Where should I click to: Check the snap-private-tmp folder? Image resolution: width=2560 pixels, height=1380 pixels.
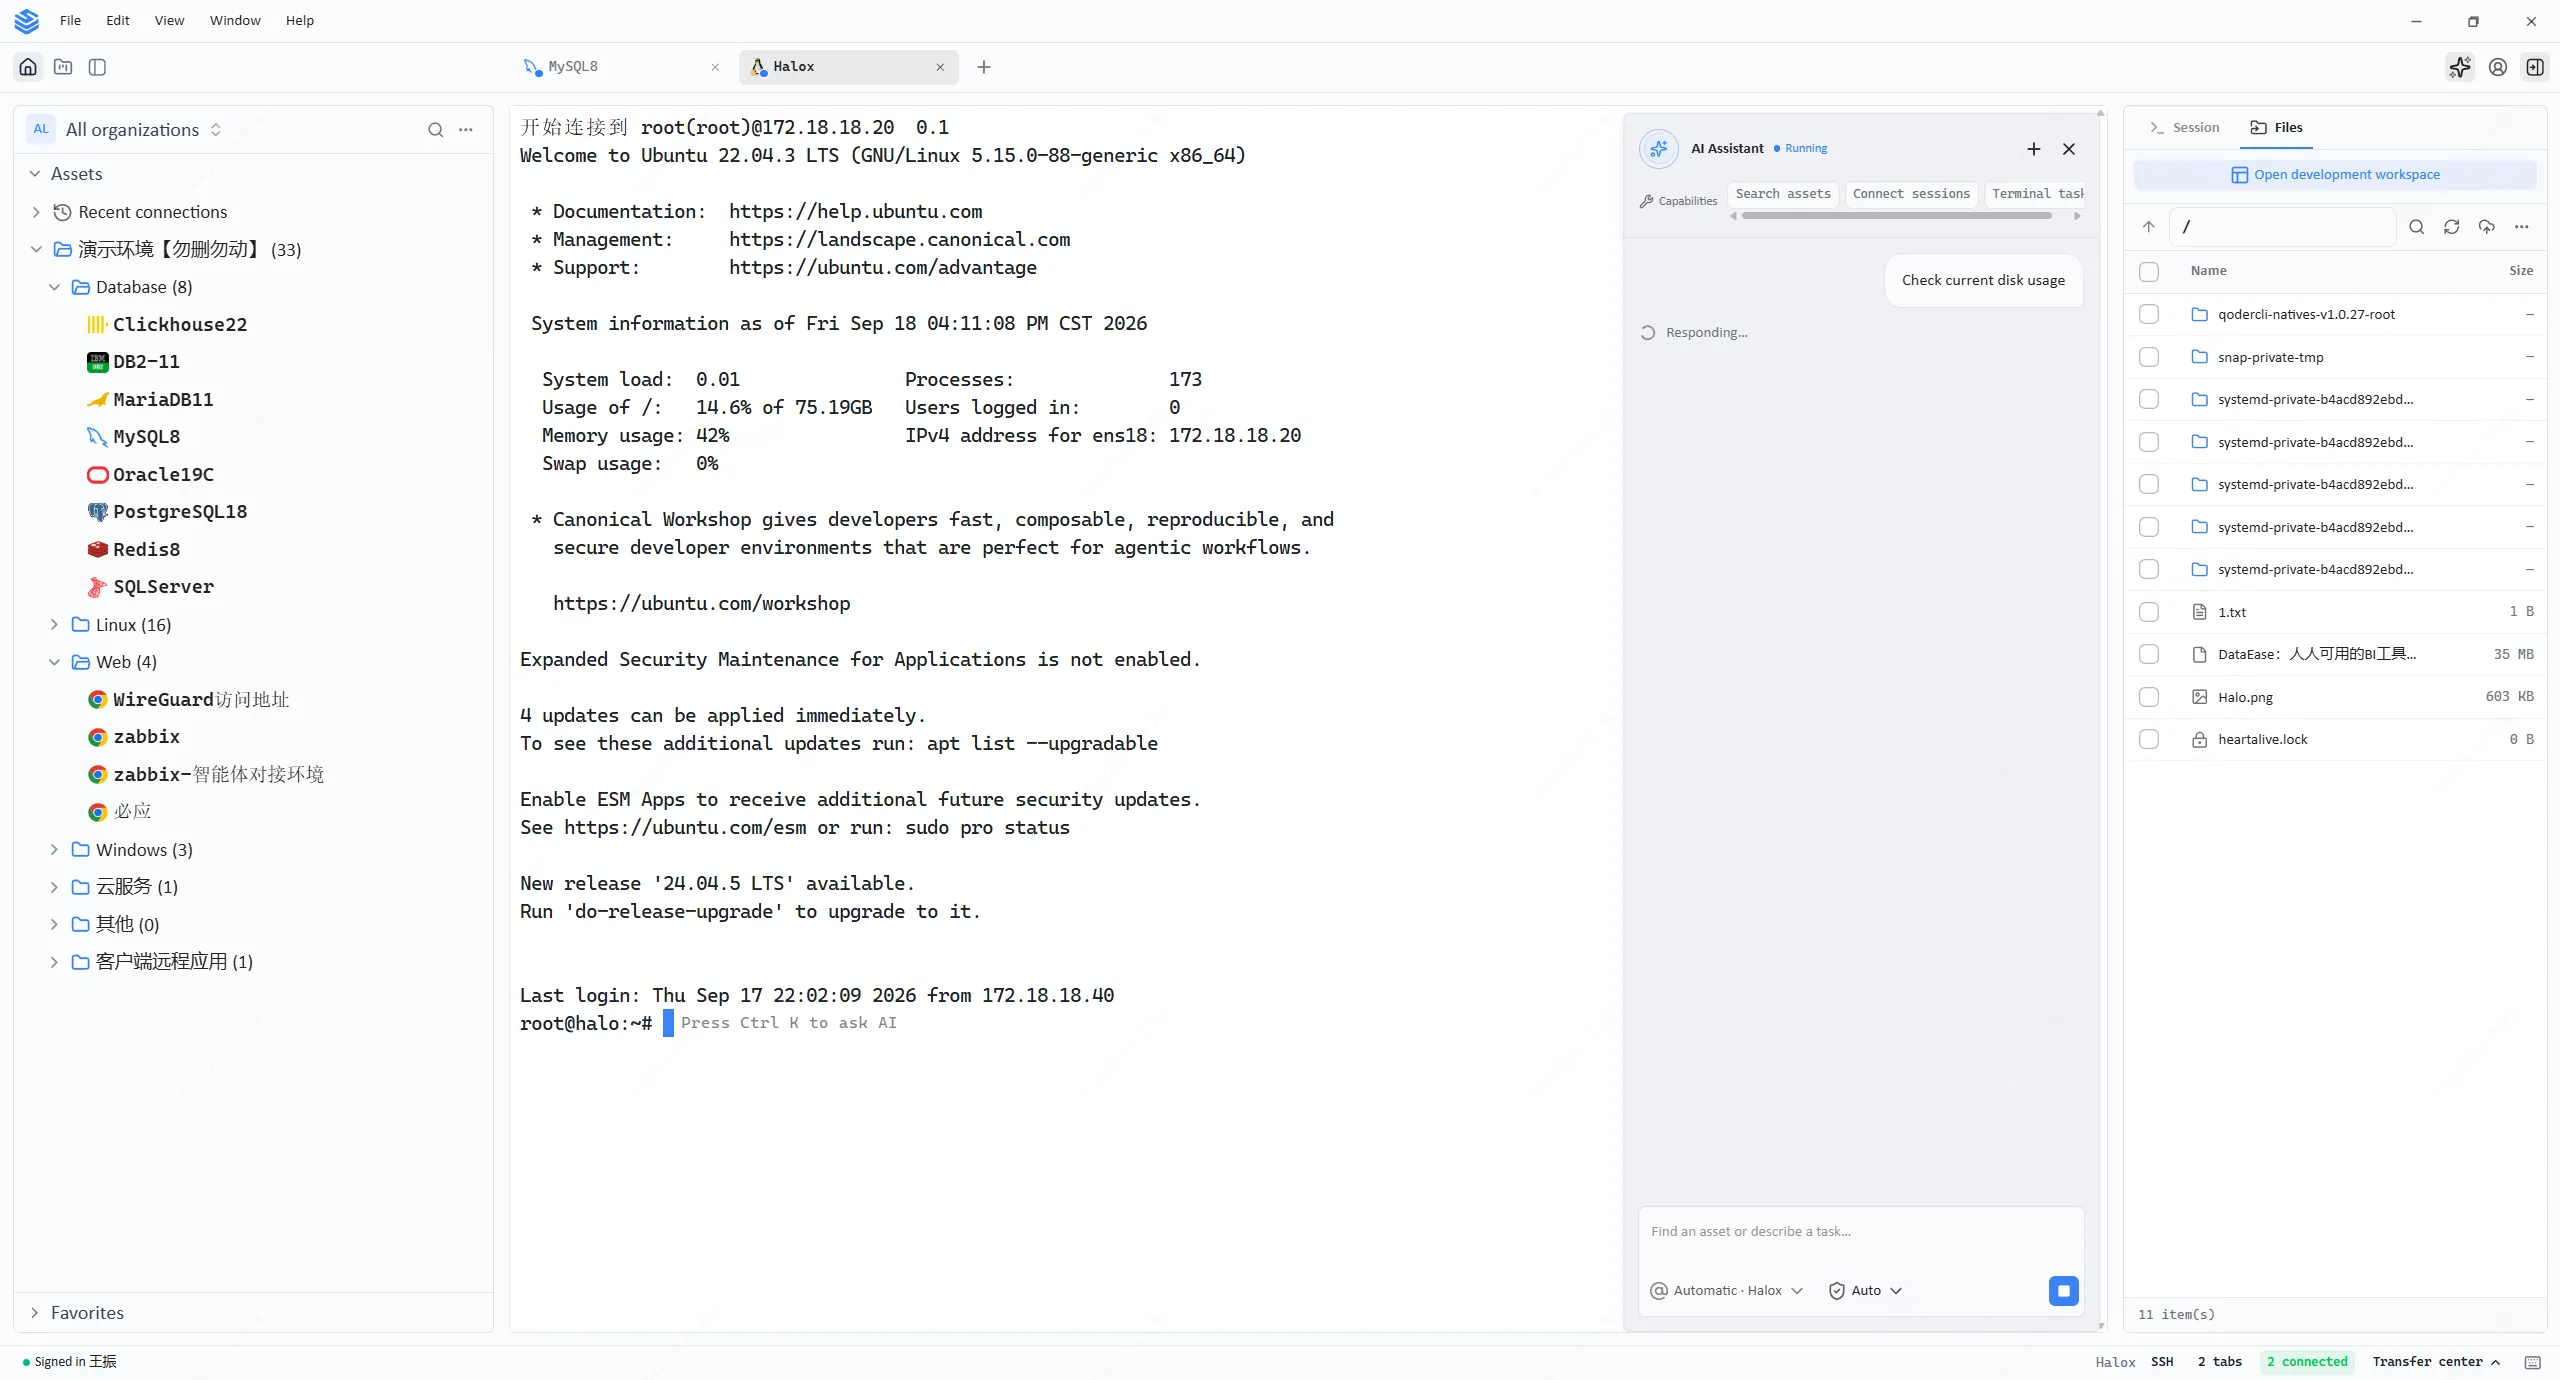pyautogui.click(x=2149, y=357)
